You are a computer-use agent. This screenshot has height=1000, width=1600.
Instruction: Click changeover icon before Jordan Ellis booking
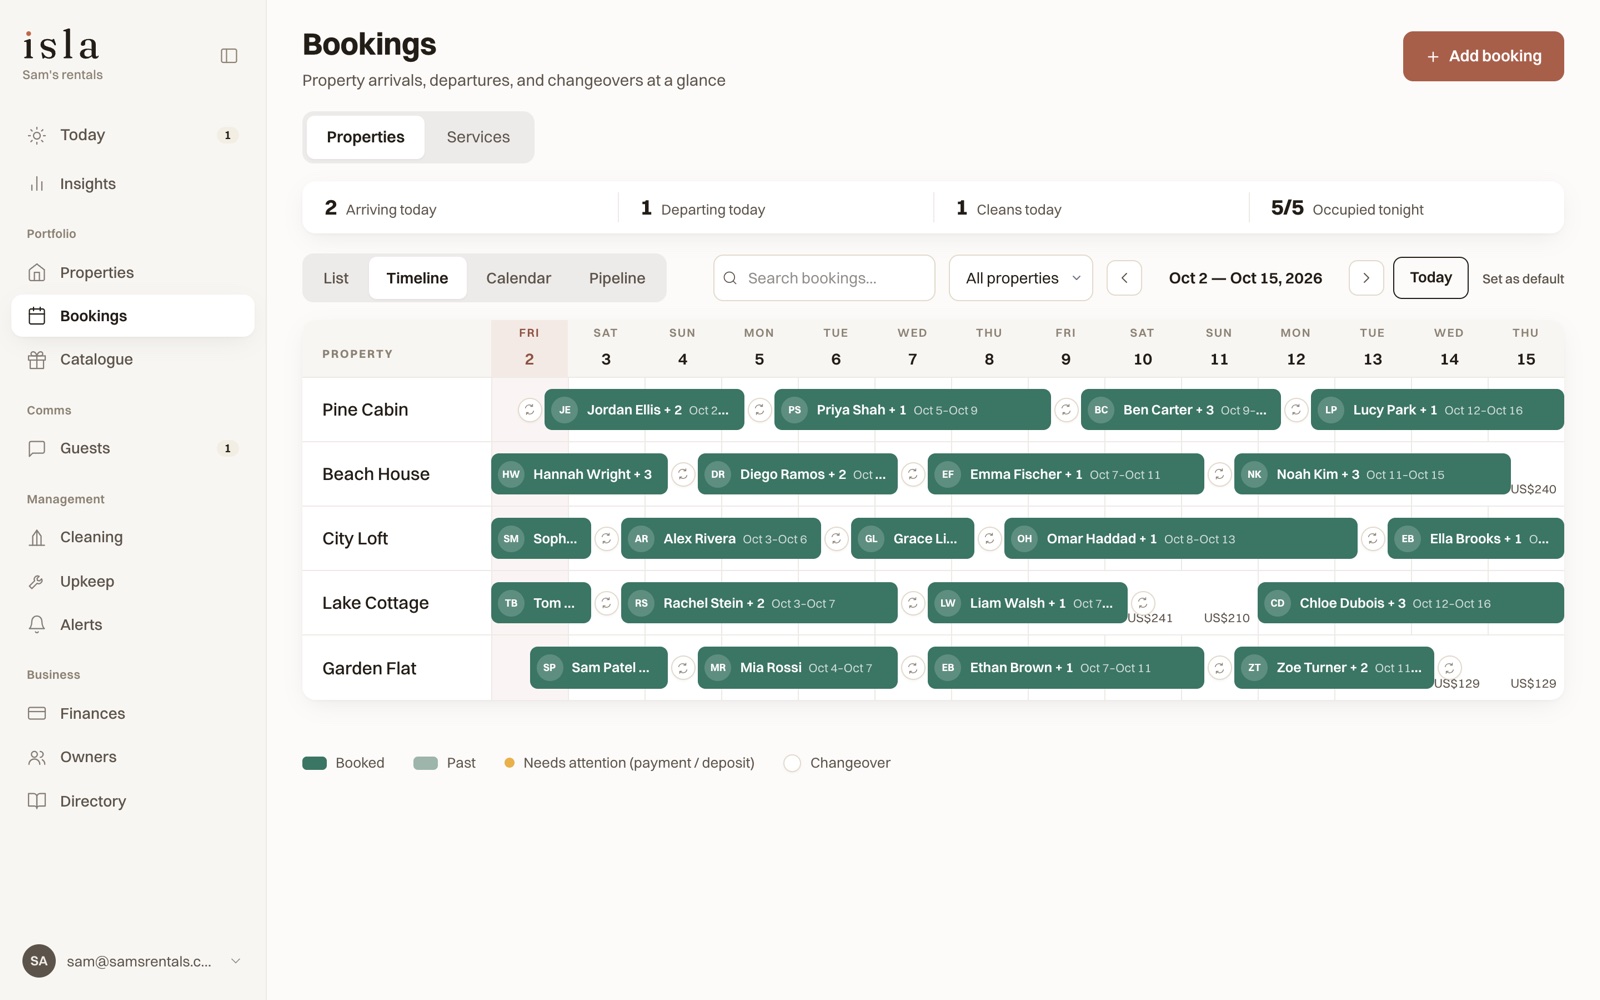coord(529,410)
